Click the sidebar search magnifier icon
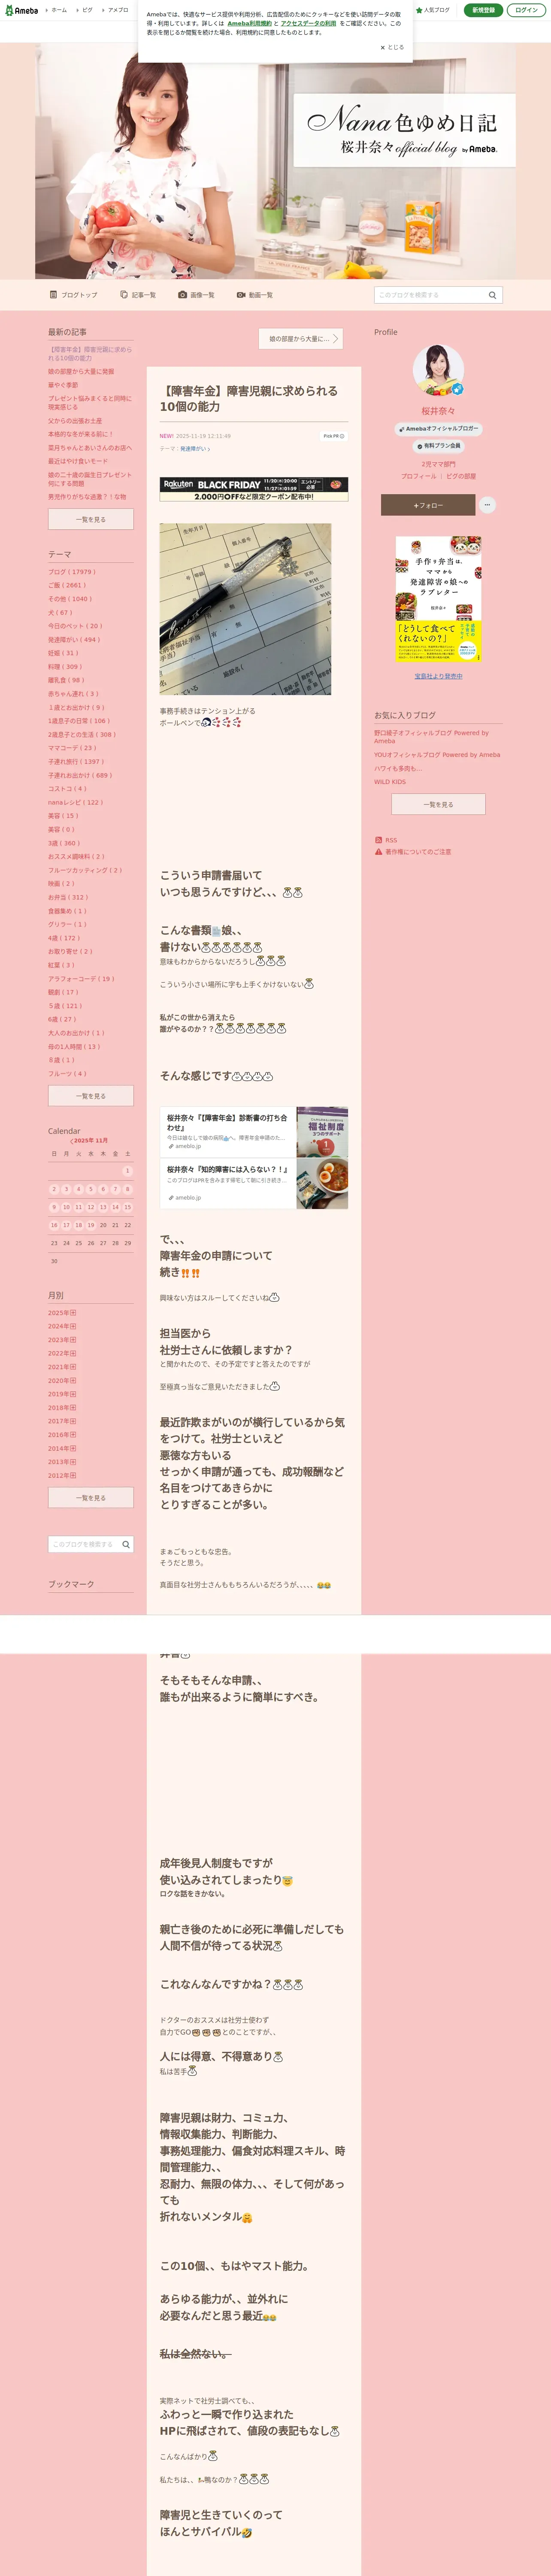 click(x=126, y=1545)
